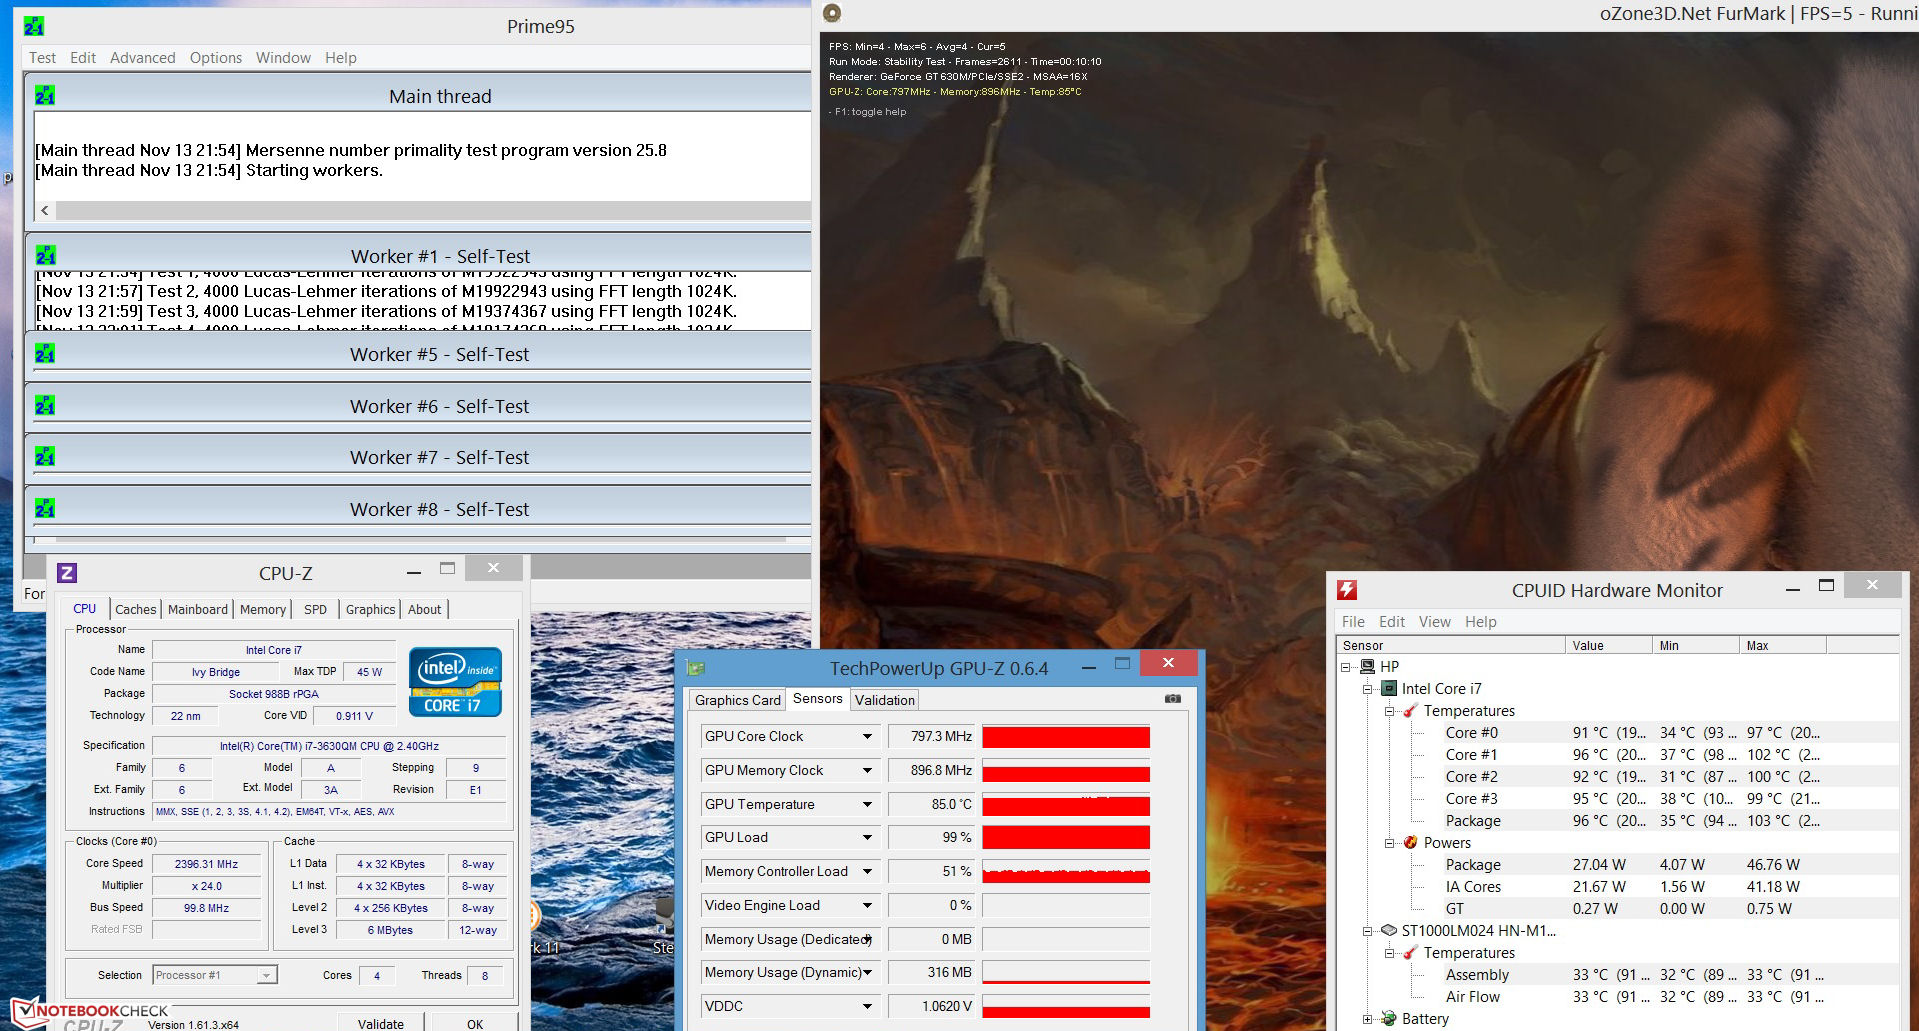Click the OK button in CPU-Z
This screenshot has height=1031, width=1919.
(475, 1023)
